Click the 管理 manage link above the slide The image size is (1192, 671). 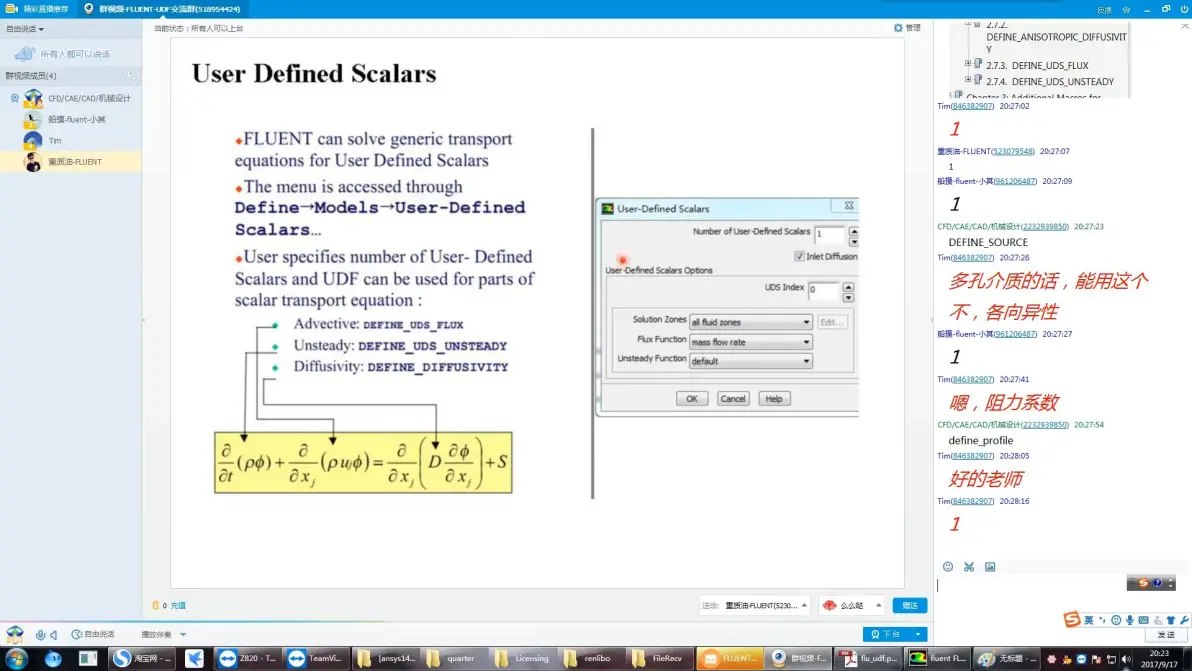click(912, 28)
